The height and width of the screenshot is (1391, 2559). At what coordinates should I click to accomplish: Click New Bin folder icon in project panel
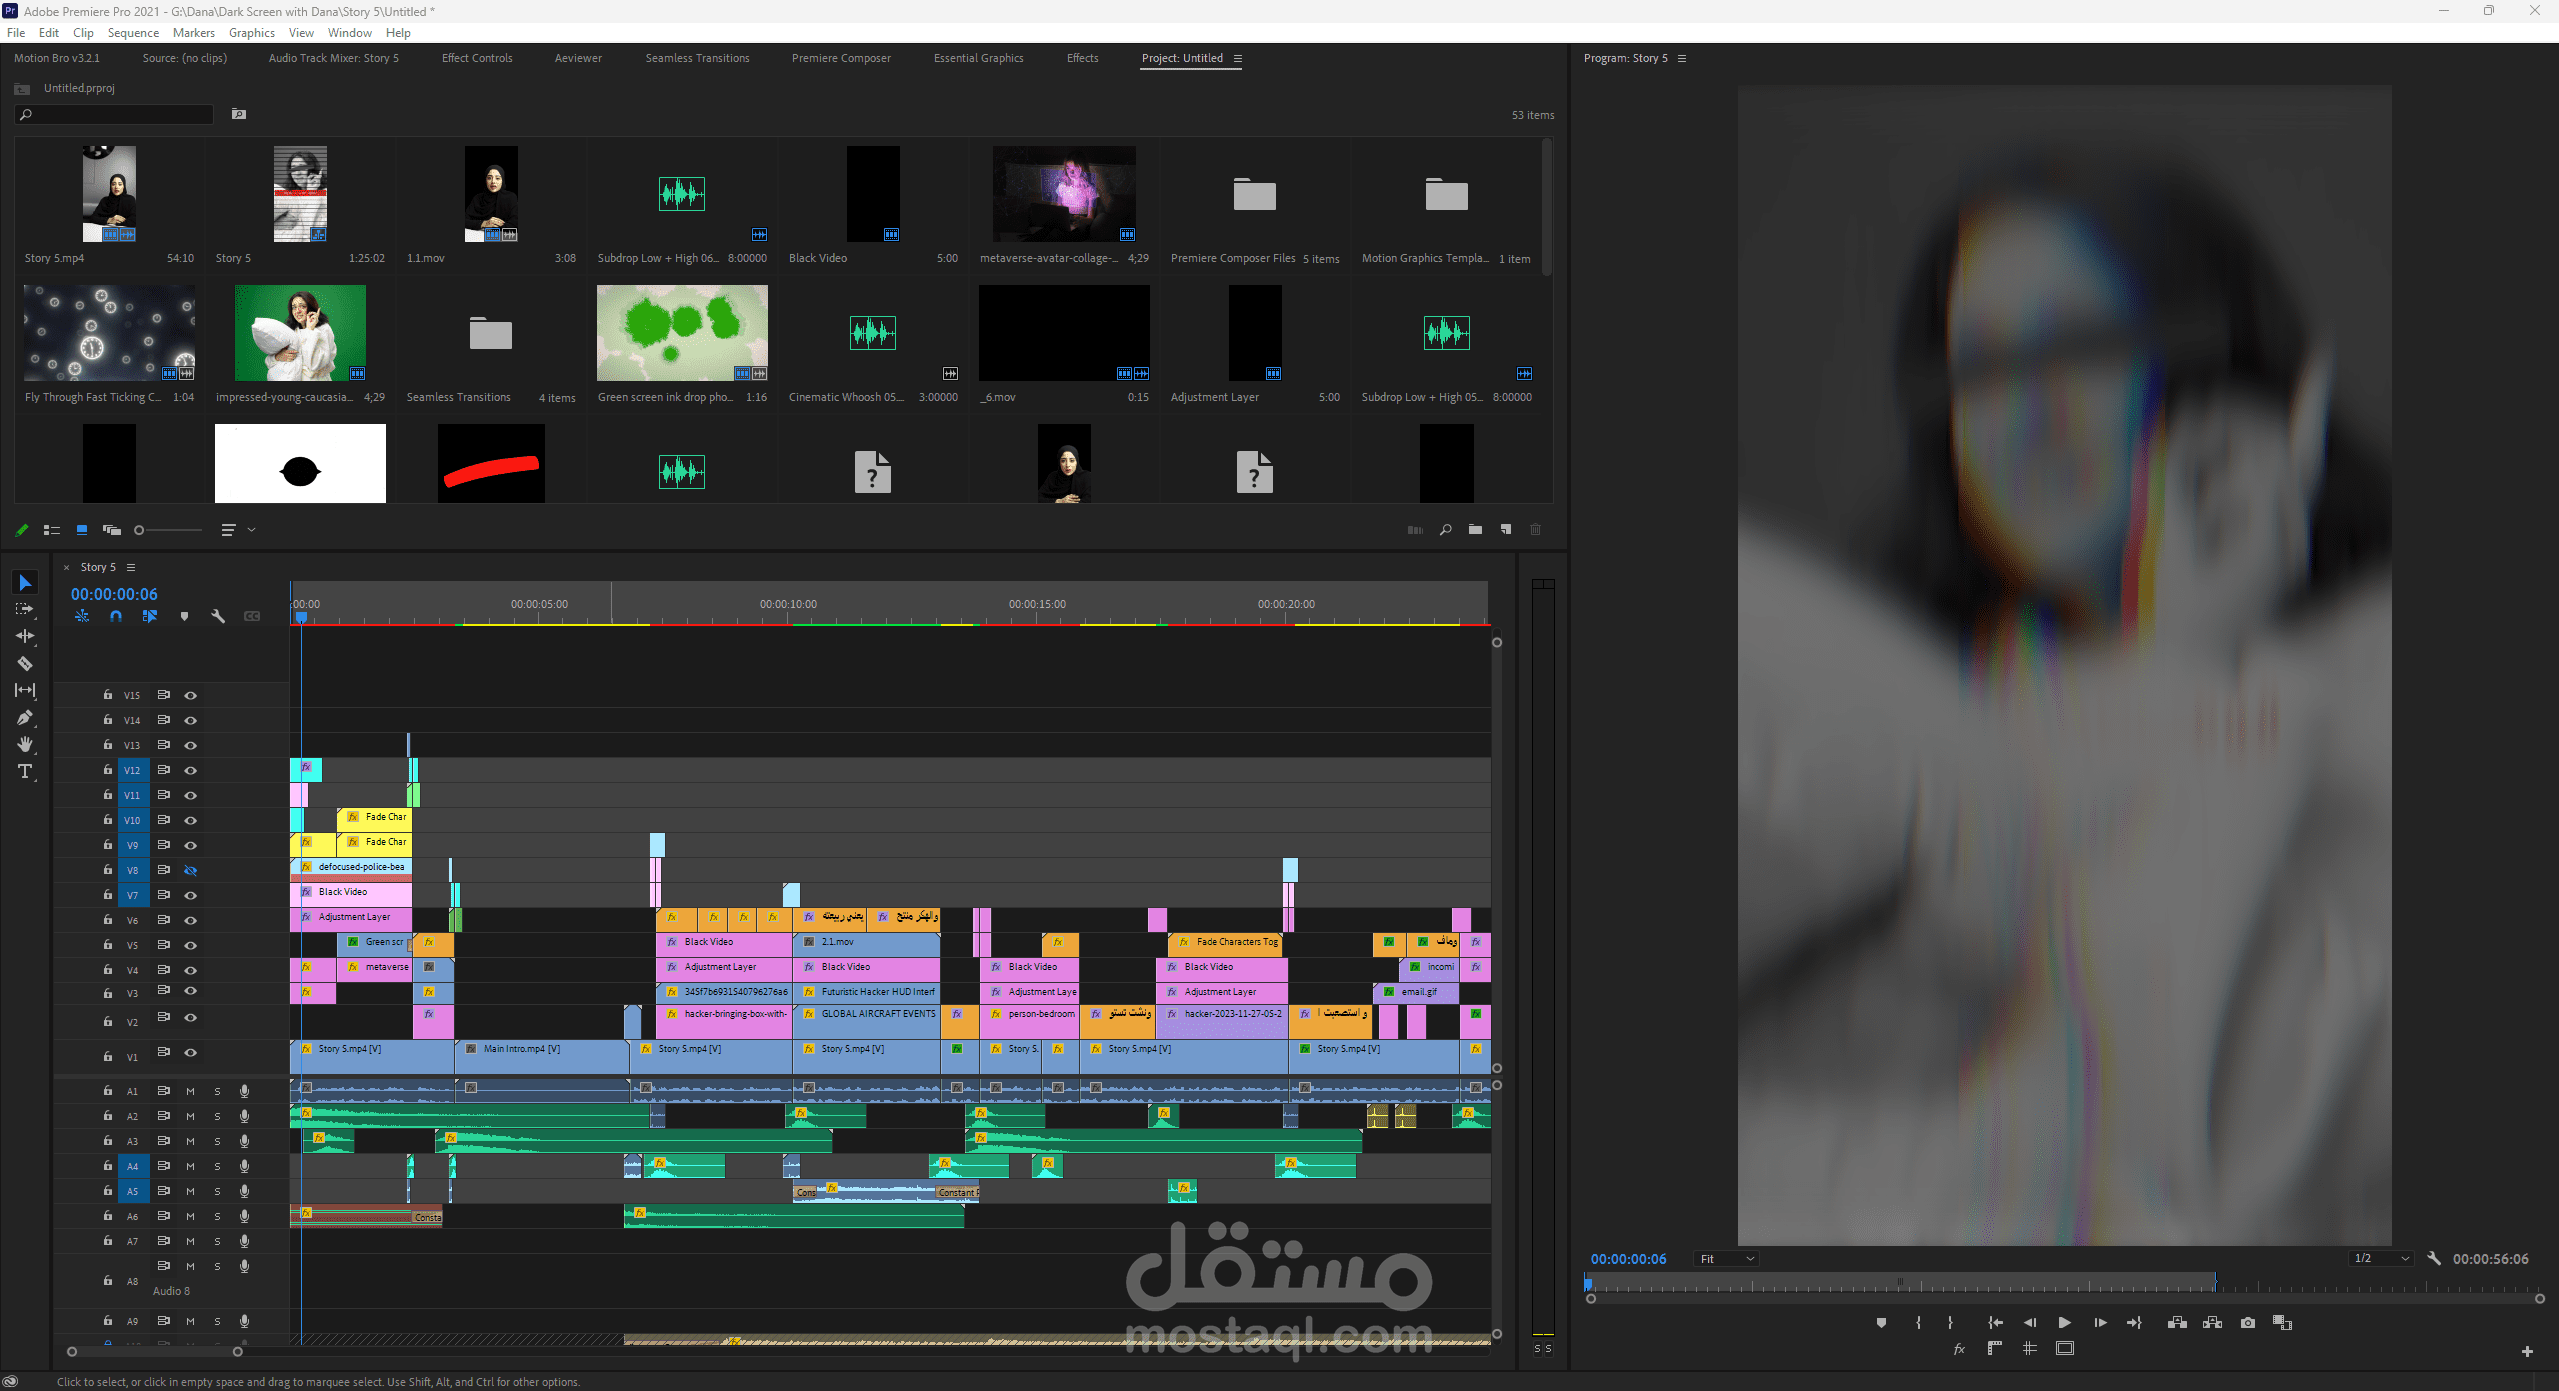1475,530
